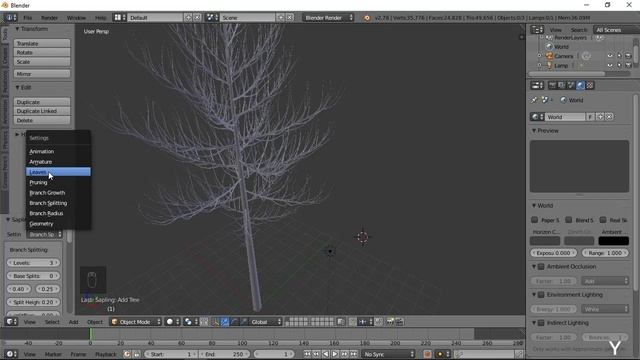Viewport: 640px width, 360px height.
Task: Click the Blender logo in the info header
Action: 367,18
